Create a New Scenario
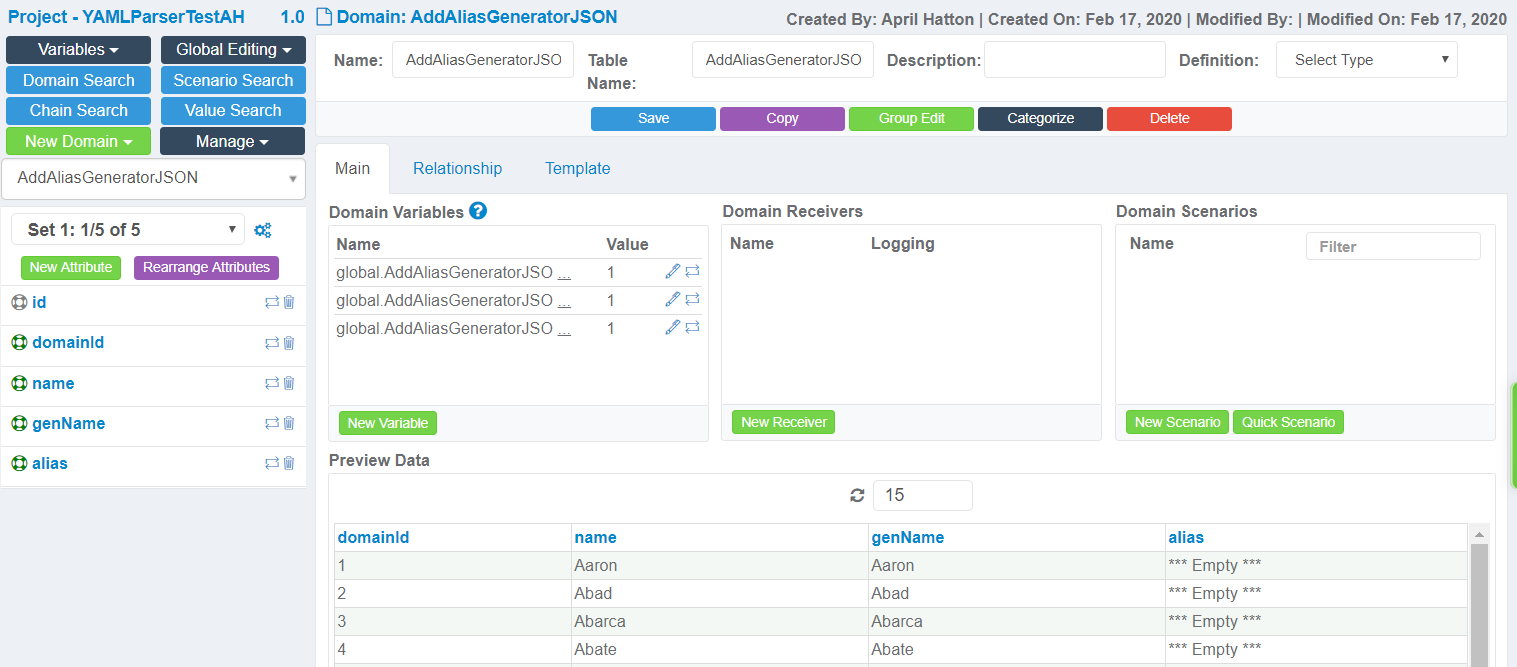 [x=1177, y=422]
